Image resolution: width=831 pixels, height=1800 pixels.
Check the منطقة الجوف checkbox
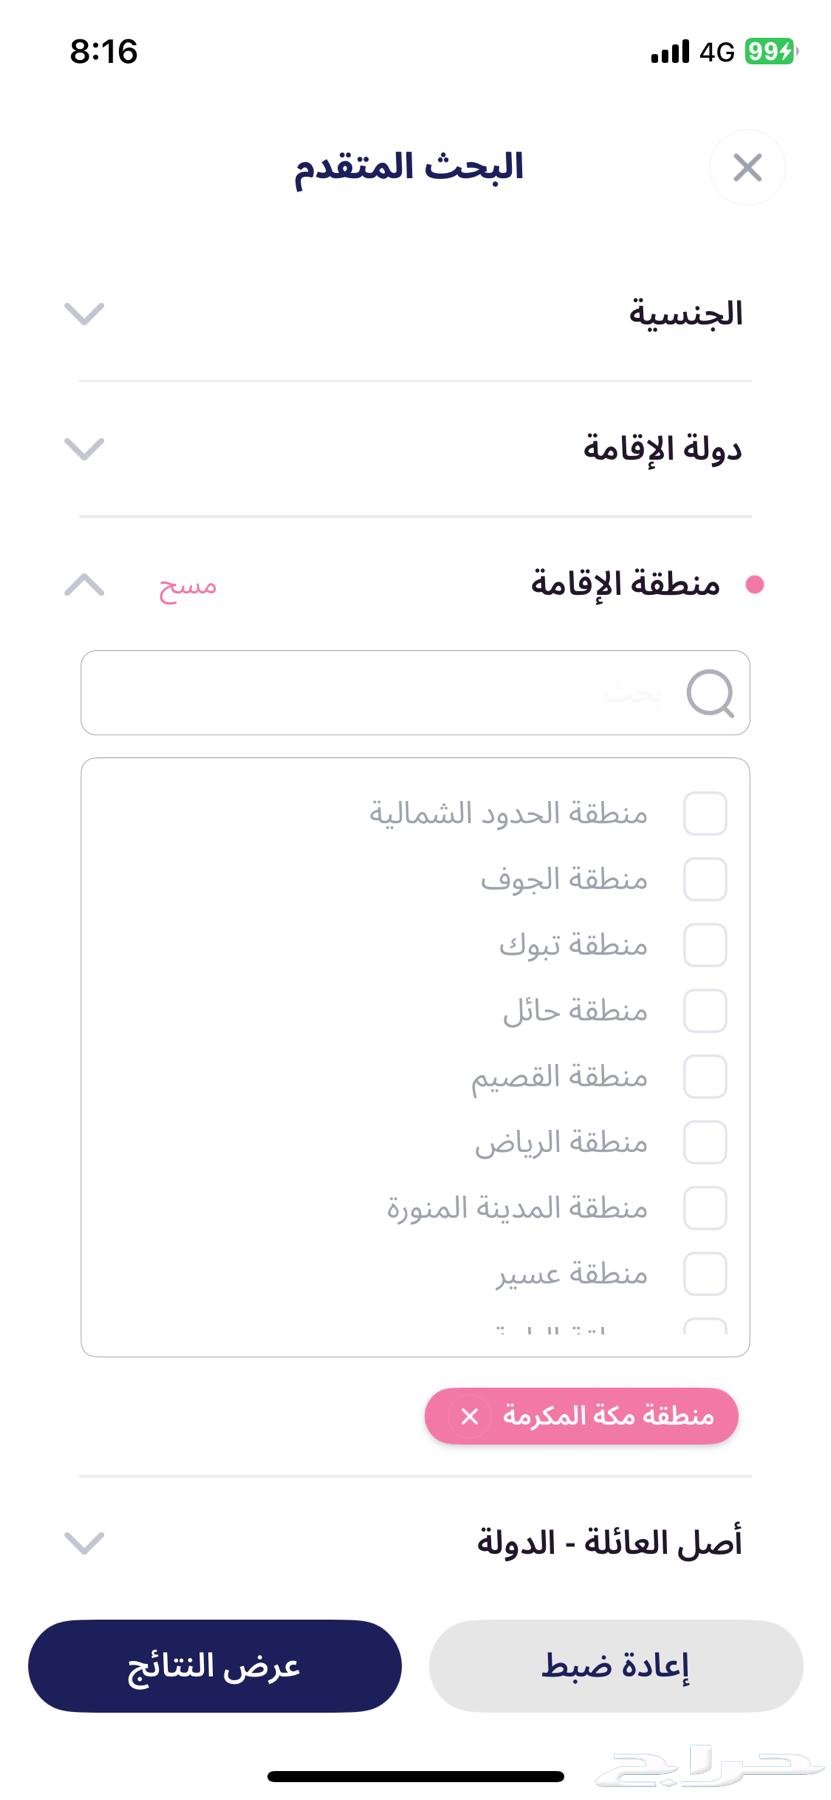coord(705,880)
